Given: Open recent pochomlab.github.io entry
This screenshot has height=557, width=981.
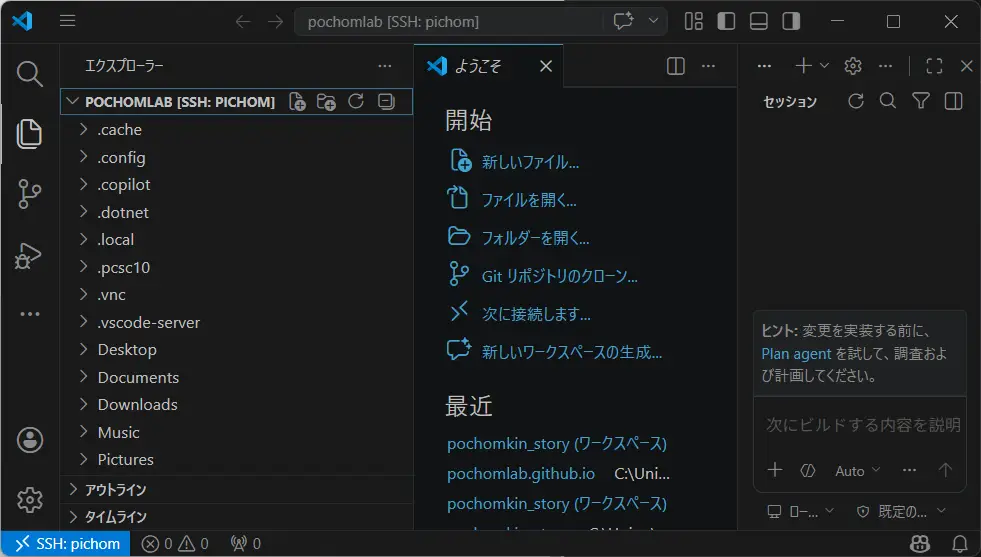Looking at the screenshot, I should (521, 474).
